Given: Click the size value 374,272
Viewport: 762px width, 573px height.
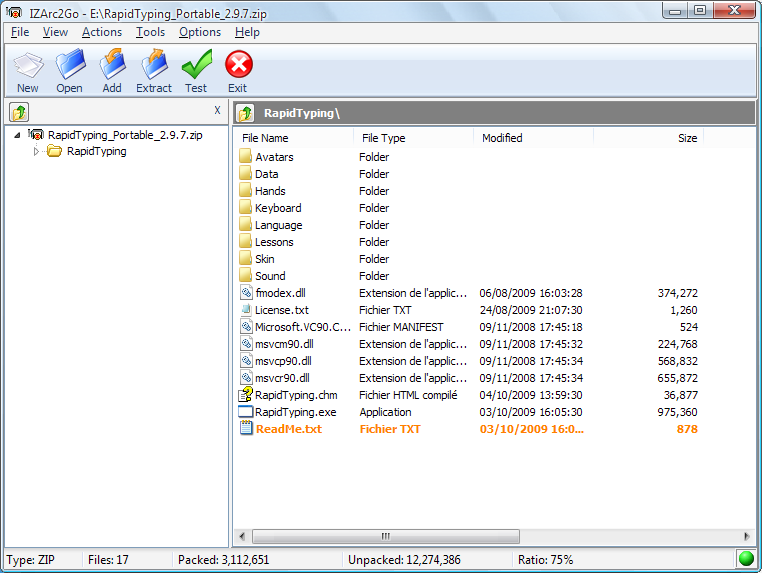Looking at the screenshot, I should (x=677, y=293).
